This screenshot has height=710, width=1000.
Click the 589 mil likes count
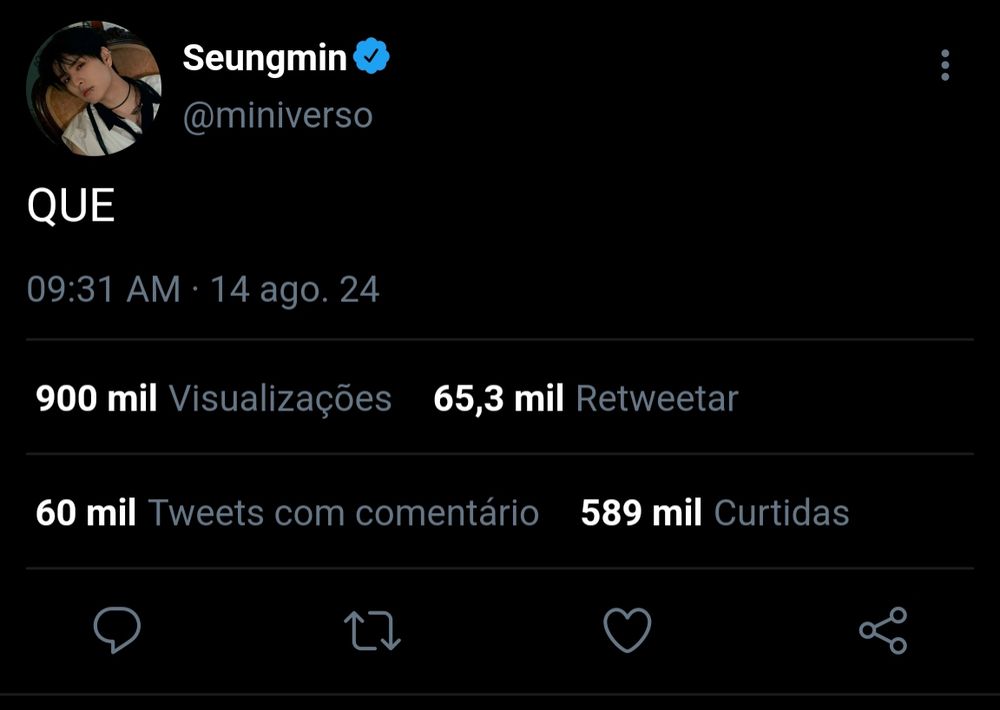tap(641, 514)
